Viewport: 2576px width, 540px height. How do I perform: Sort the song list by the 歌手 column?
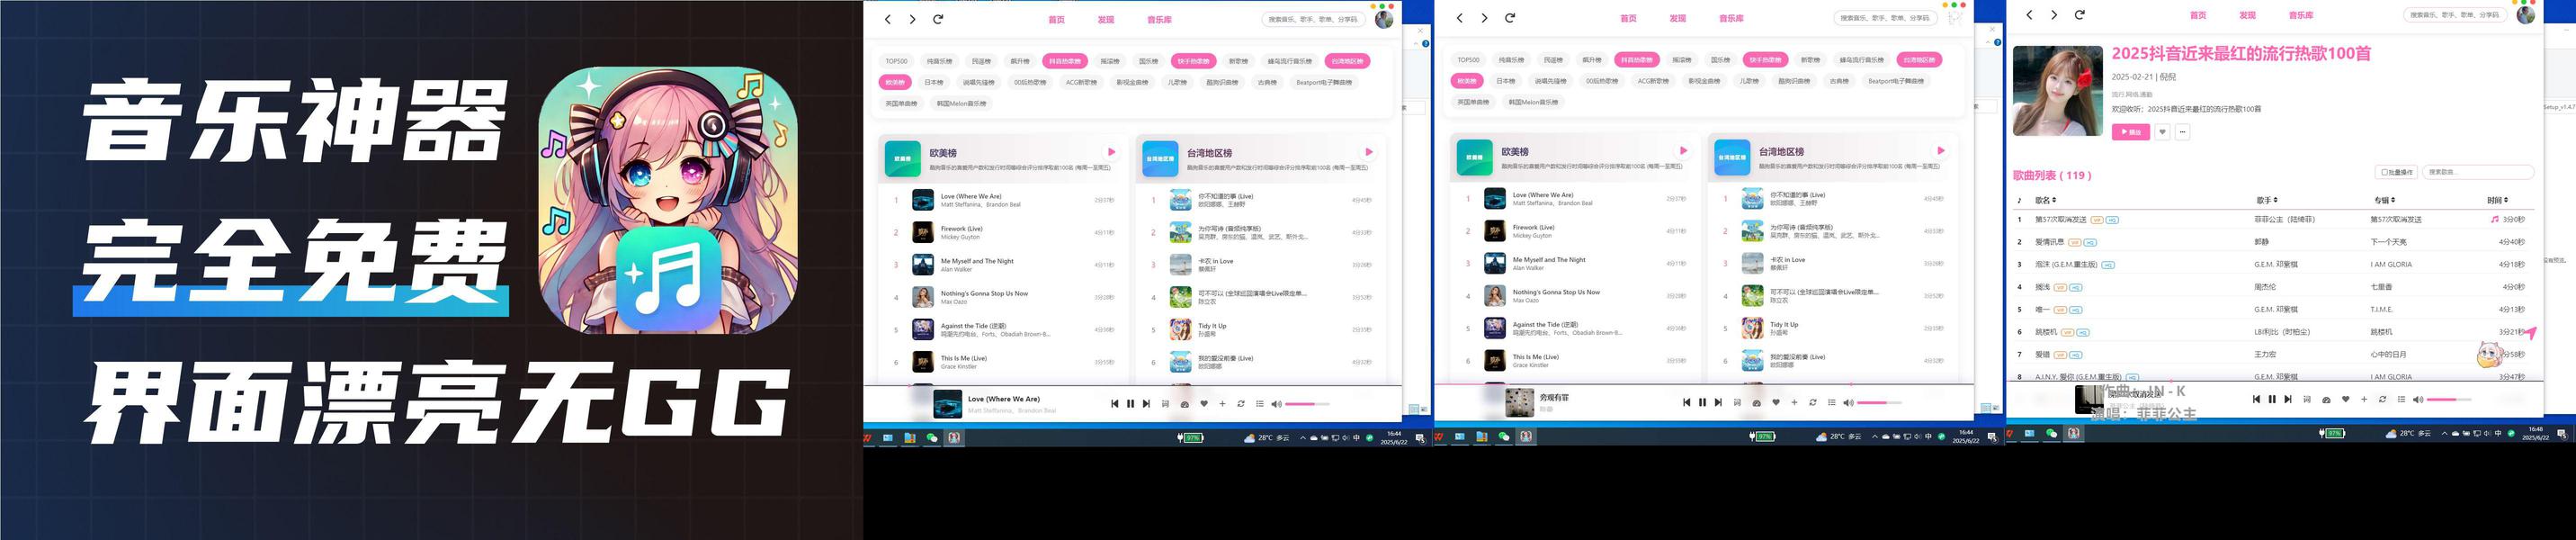pos(2267,200)
